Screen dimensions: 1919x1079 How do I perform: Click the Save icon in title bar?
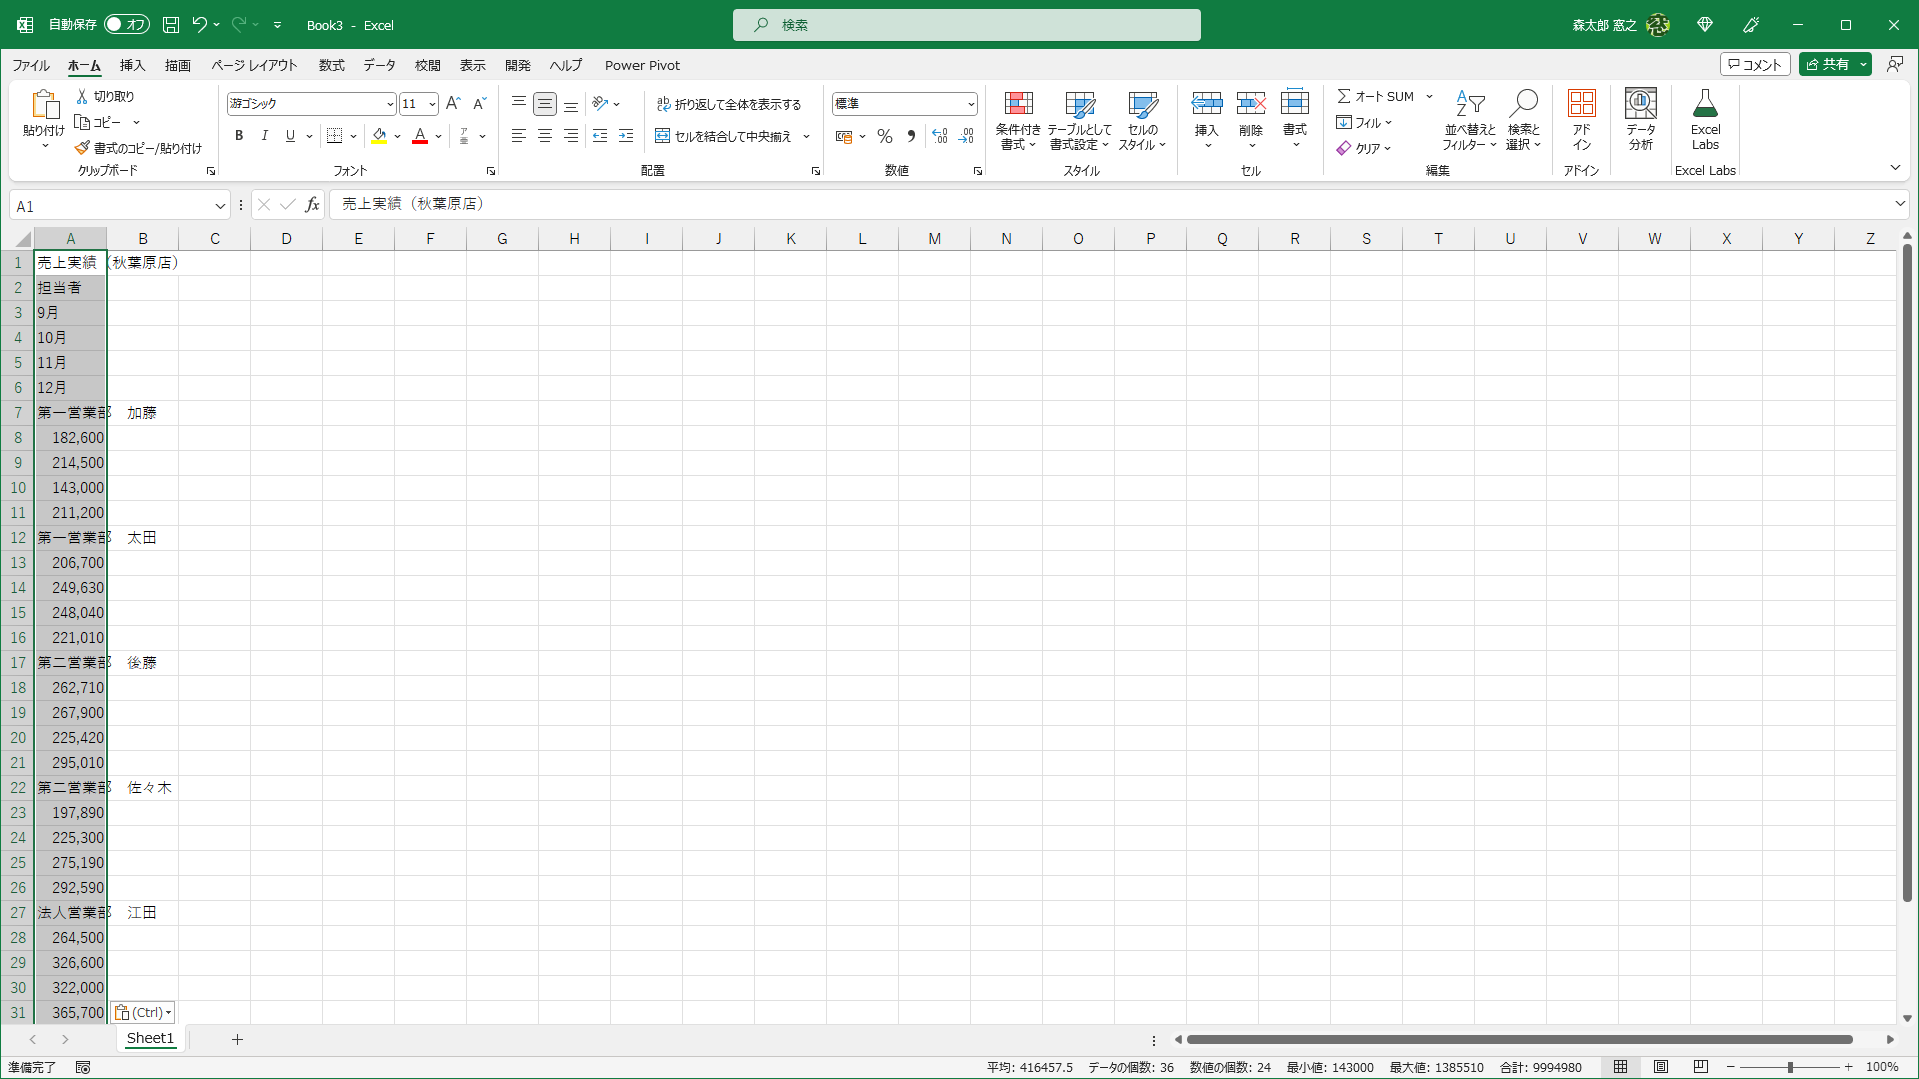[171, 25]
